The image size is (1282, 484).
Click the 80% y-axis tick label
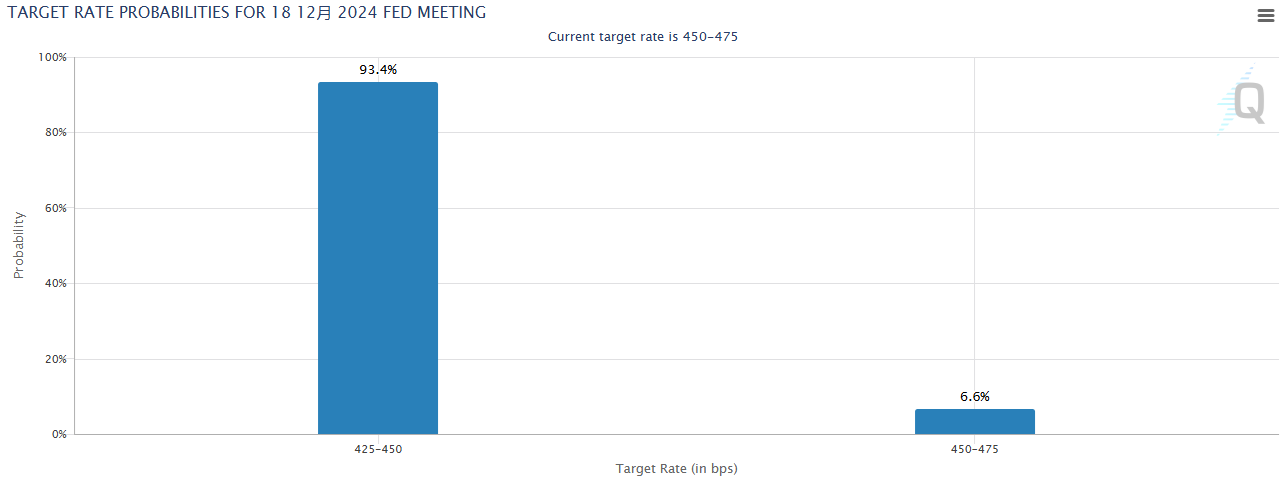coord(54,133)
